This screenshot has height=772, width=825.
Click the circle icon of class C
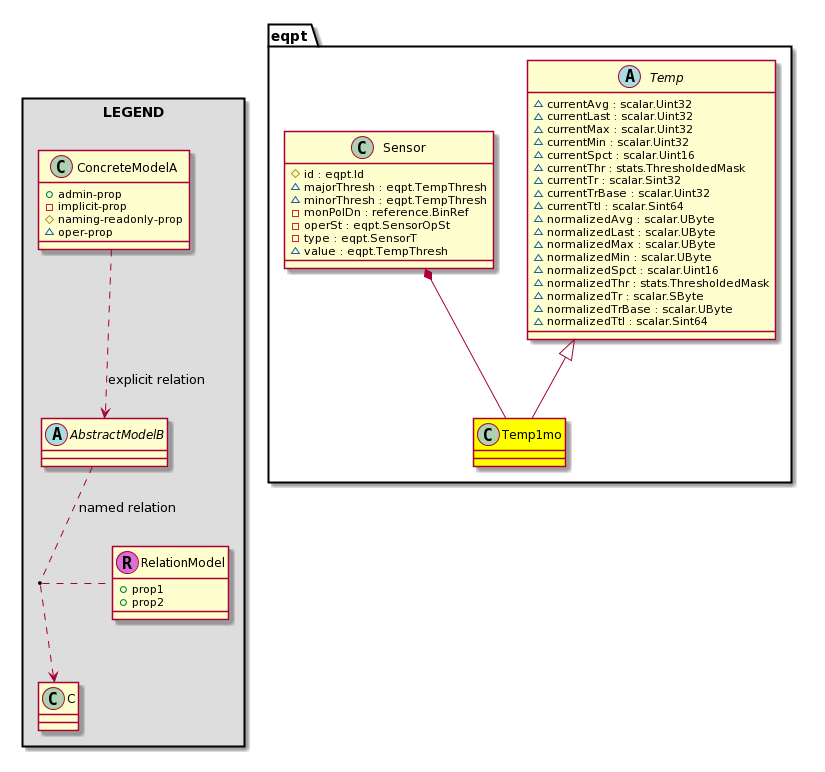53,698
